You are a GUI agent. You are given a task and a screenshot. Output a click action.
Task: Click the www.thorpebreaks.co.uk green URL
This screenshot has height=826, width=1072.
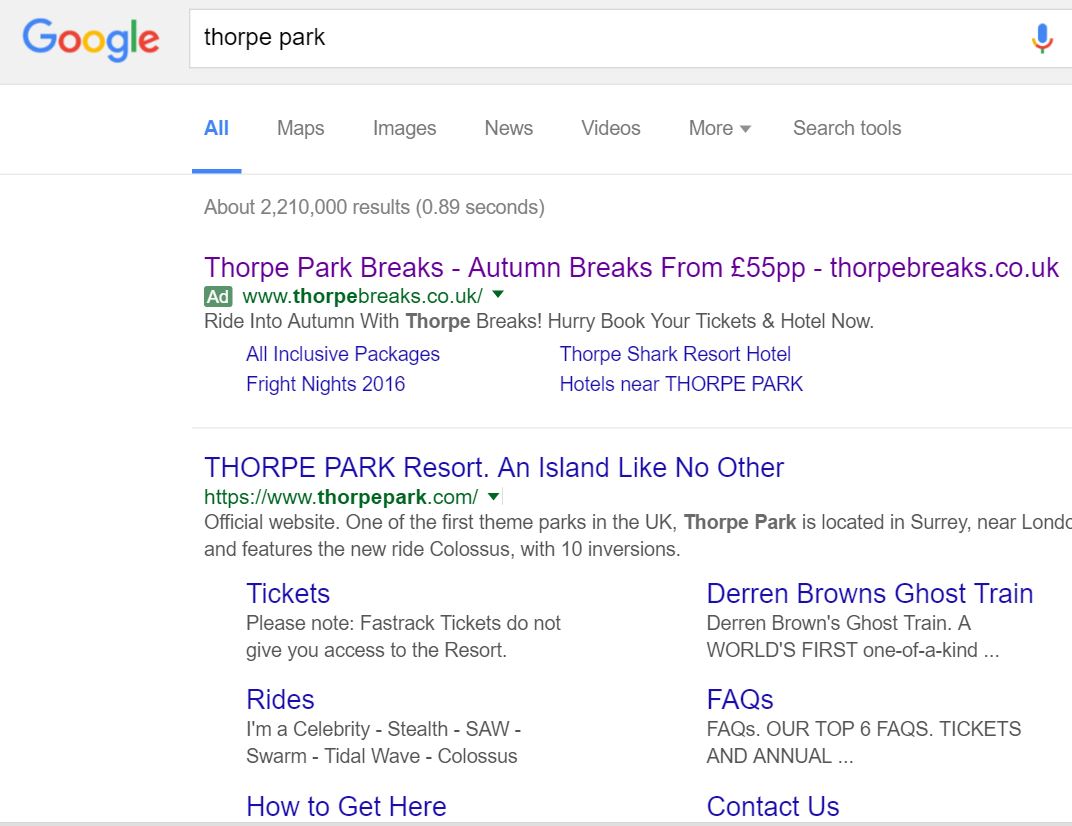coord(362,296)
